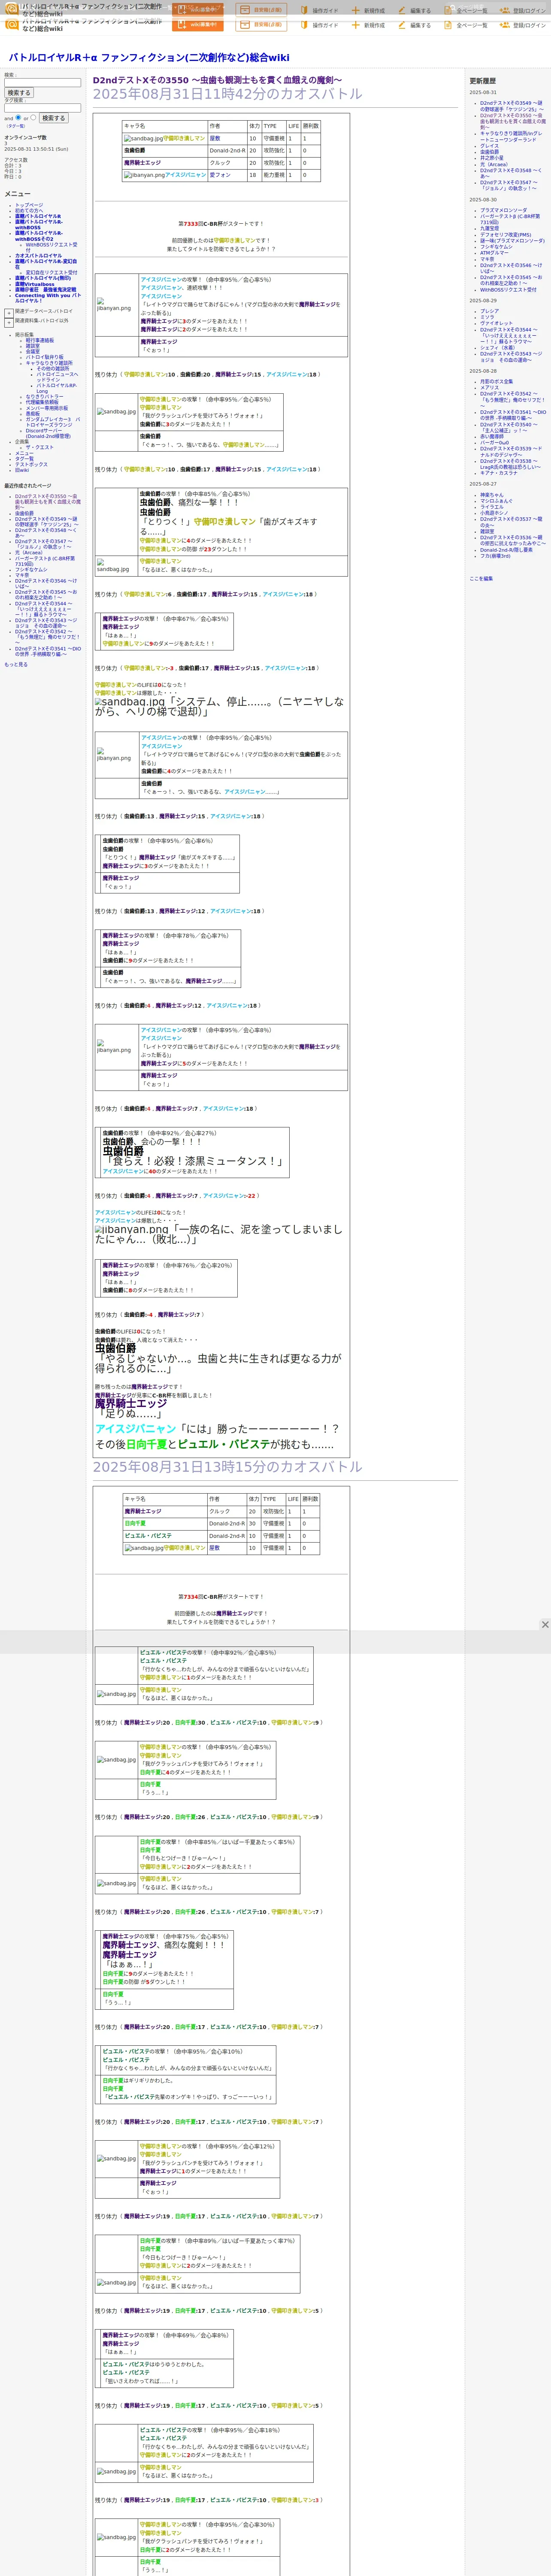
Task: Select the 'or' radio button
Action: (33, 117)
